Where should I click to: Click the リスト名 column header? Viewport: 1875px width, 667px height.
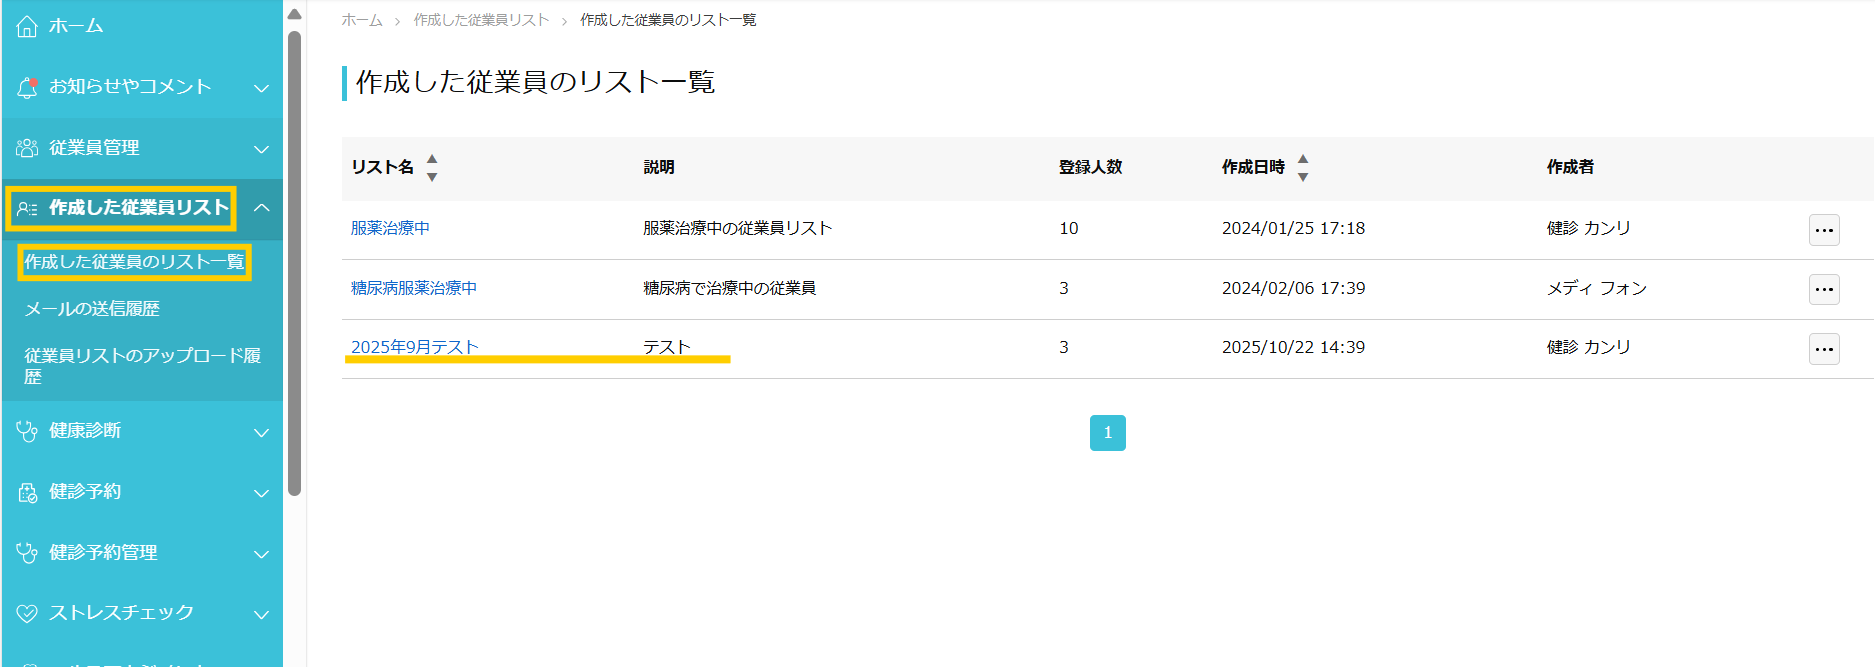click(383, 167)
